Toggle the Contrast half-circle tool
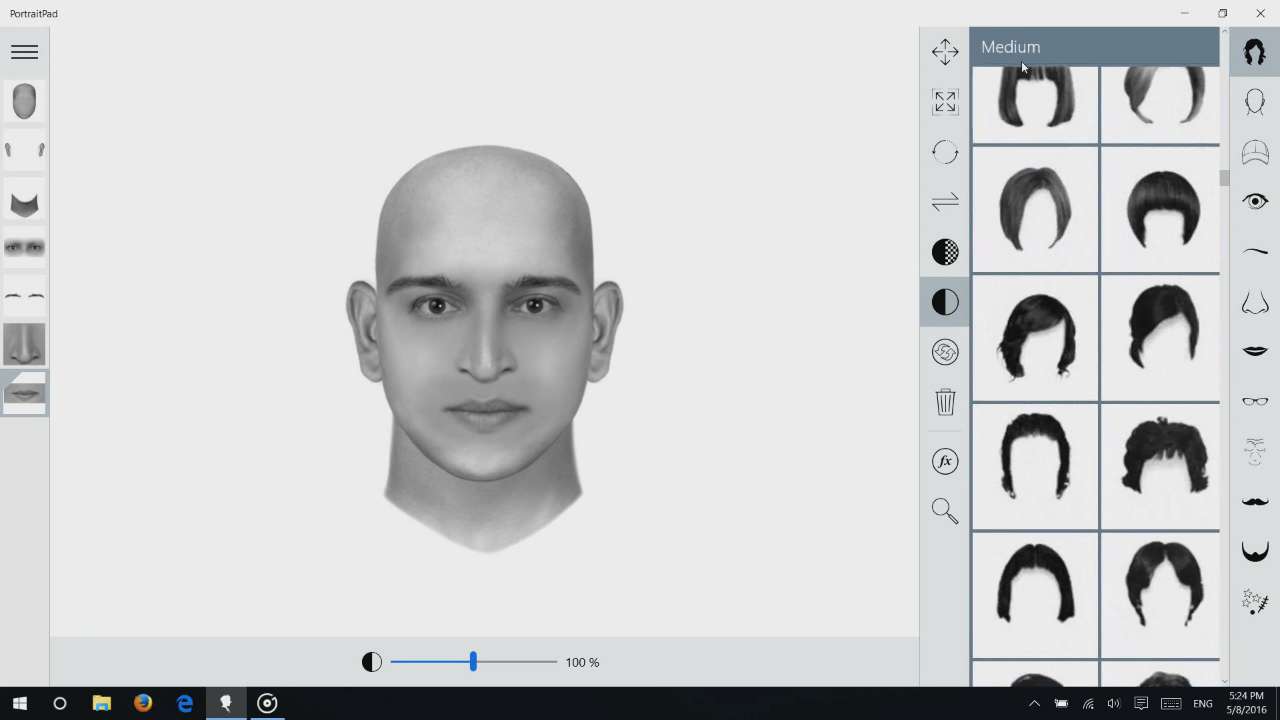This screenshot has width=1280, height=720. pos(945,302)
